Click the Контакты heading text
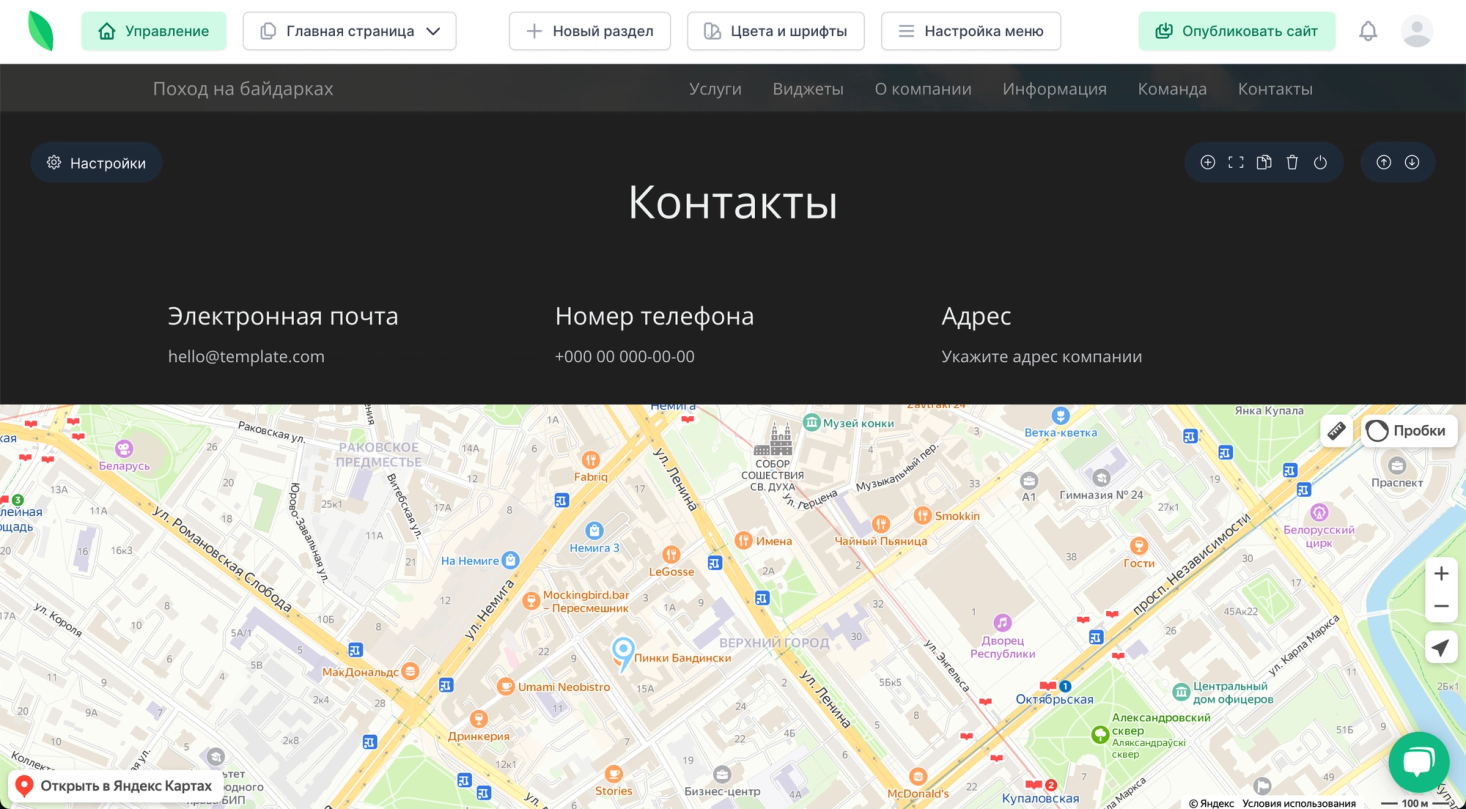Viewport: 1466px width, 809px height. (x=733, y=202)
